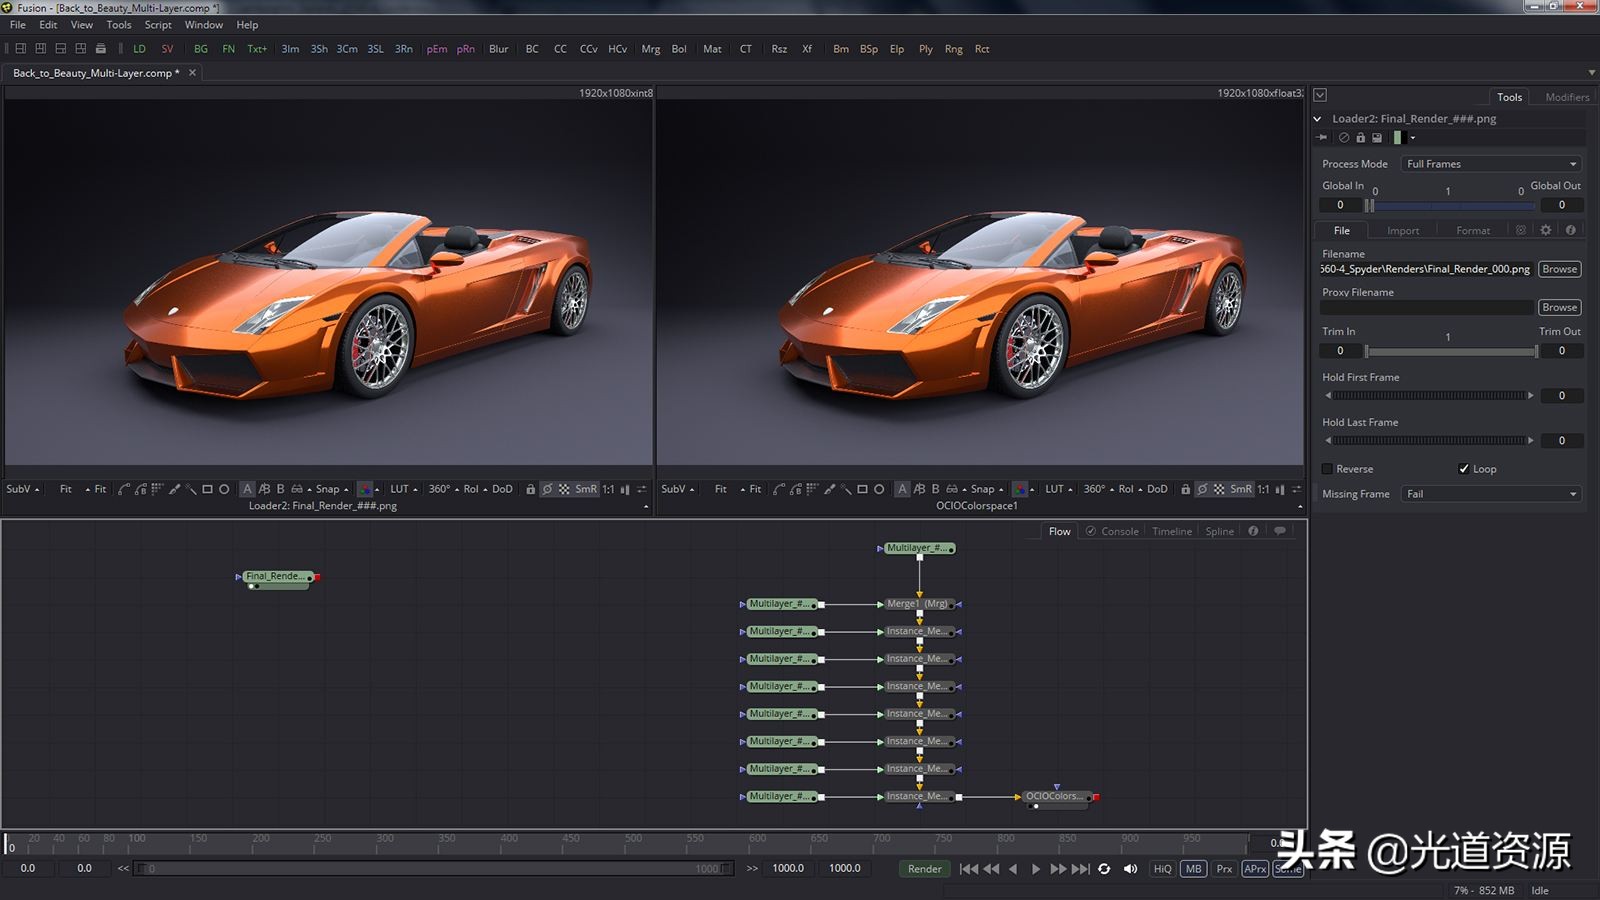Select the Txt+ text tool
Viewport: 1600px width, 900px height.
coord(257,48)
